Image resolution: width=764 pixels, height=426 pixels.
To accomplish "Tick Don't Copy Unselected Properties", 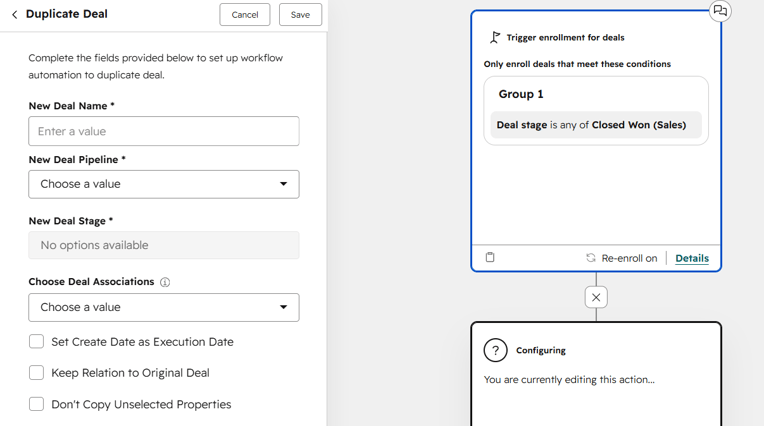I will coord(37,404).
